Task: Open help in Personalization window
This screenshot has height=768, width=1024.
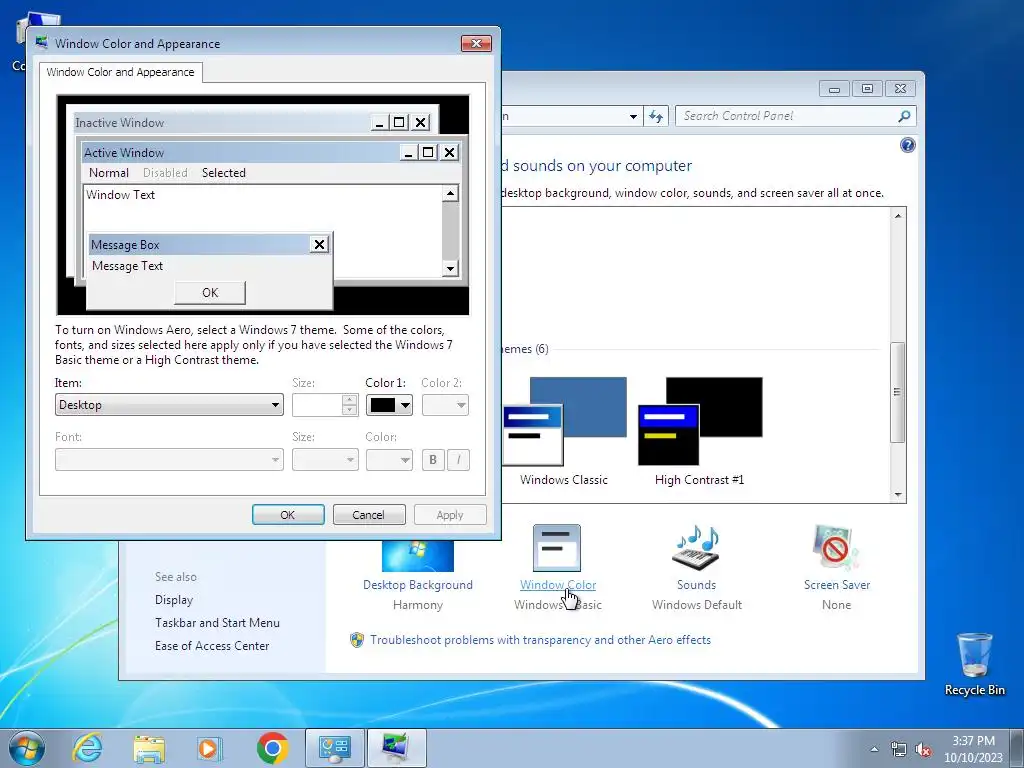Action: coord(907,145)
